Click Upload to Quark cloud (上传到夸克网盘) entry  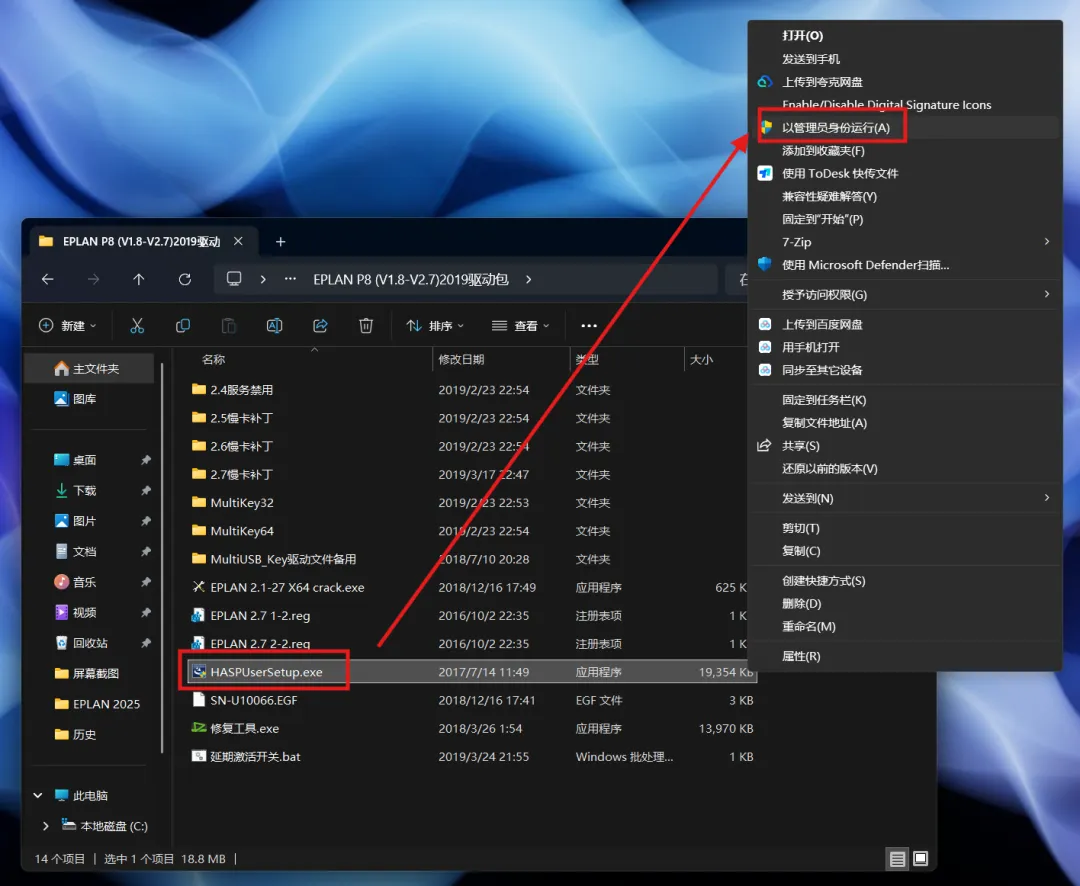[904, 82]
